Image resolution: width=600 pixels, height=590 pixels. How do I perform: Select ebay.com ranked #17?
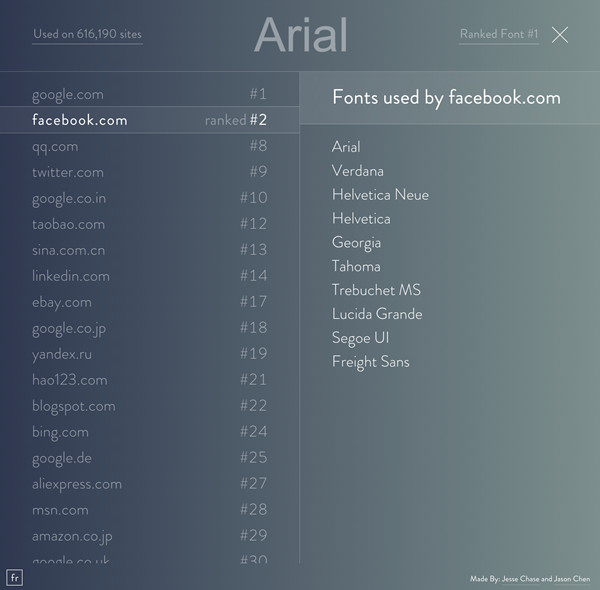click(150, 302)
